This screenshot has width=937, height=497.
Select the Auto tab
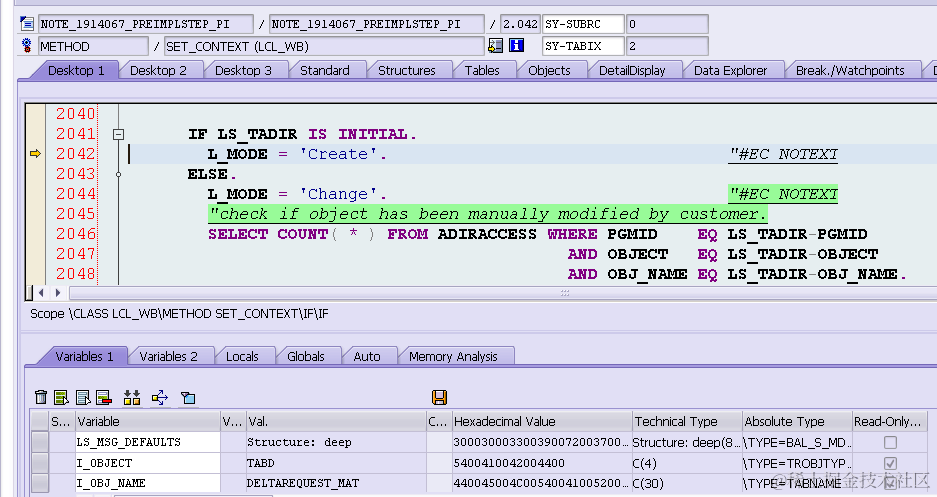(x=367, y=357)
